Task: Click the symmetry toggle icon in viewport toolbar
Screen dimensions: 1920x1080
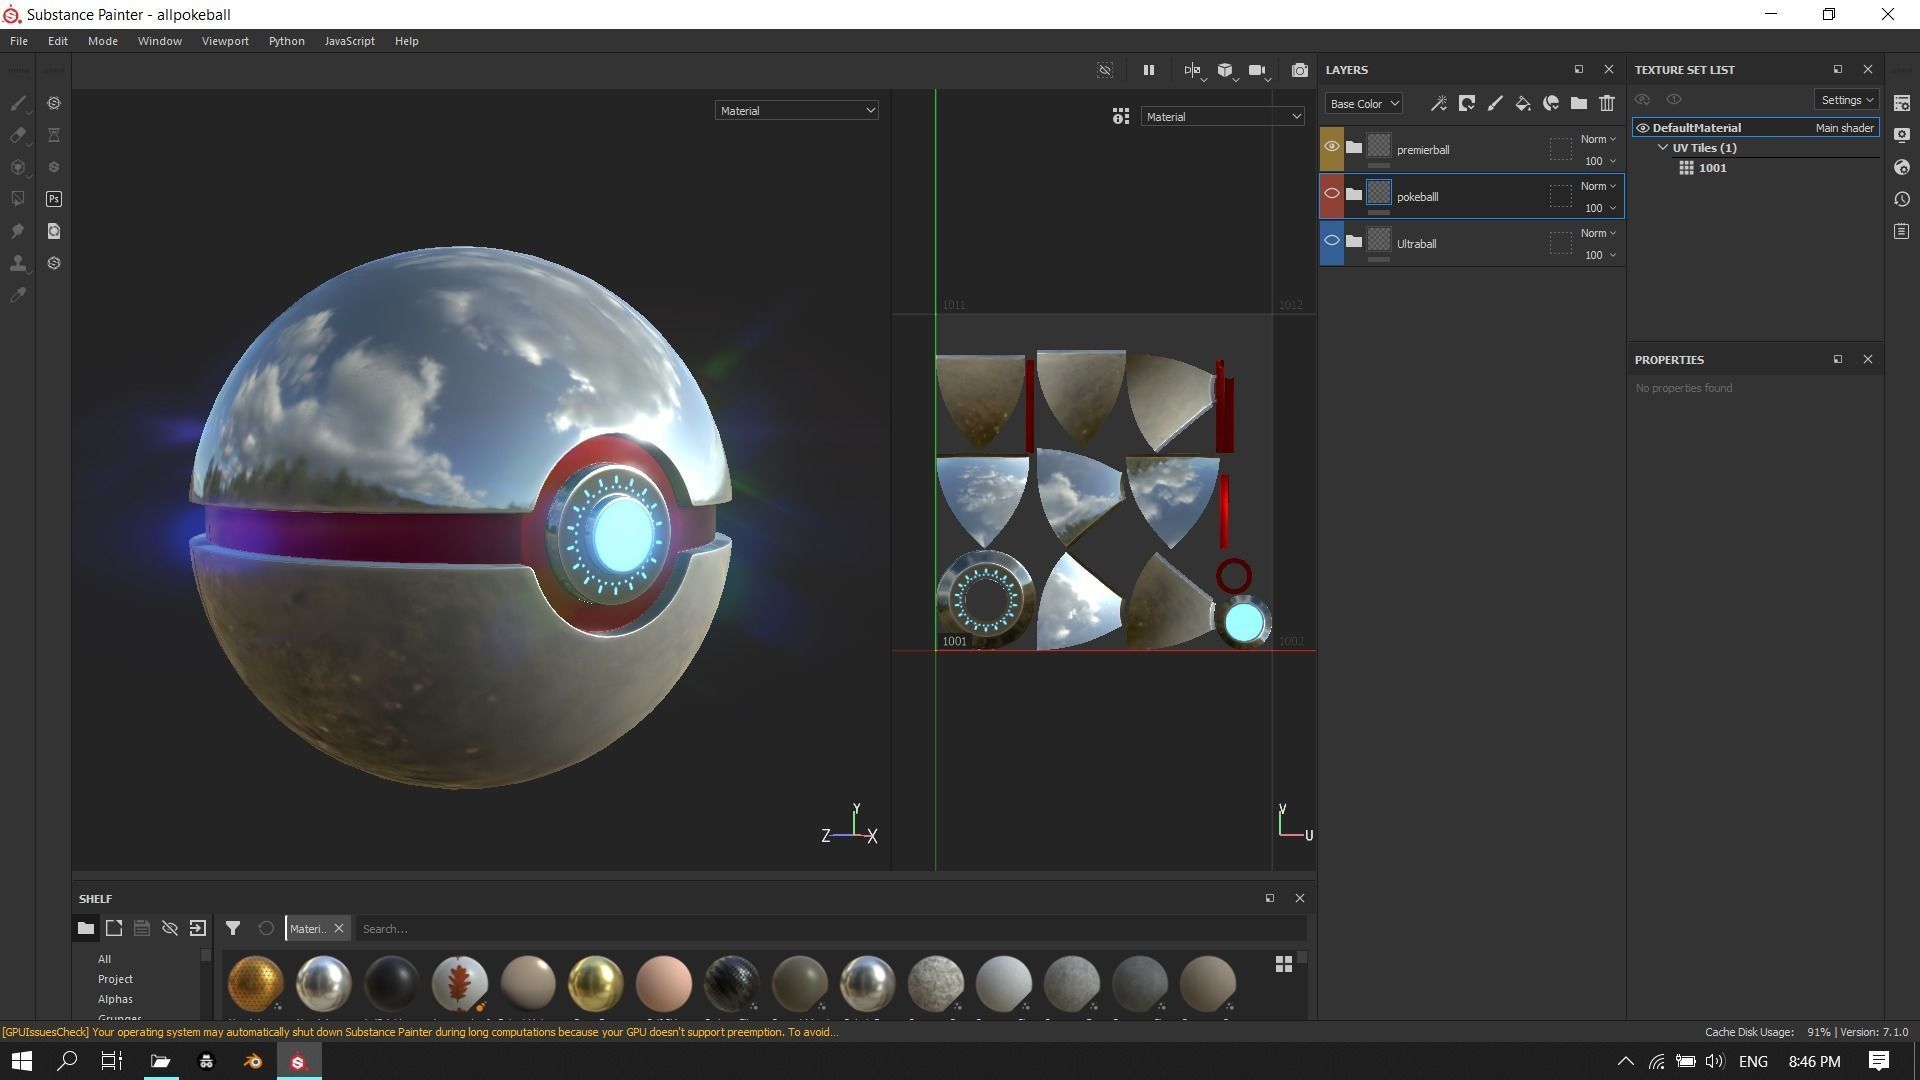Action: coord(1192,70)
